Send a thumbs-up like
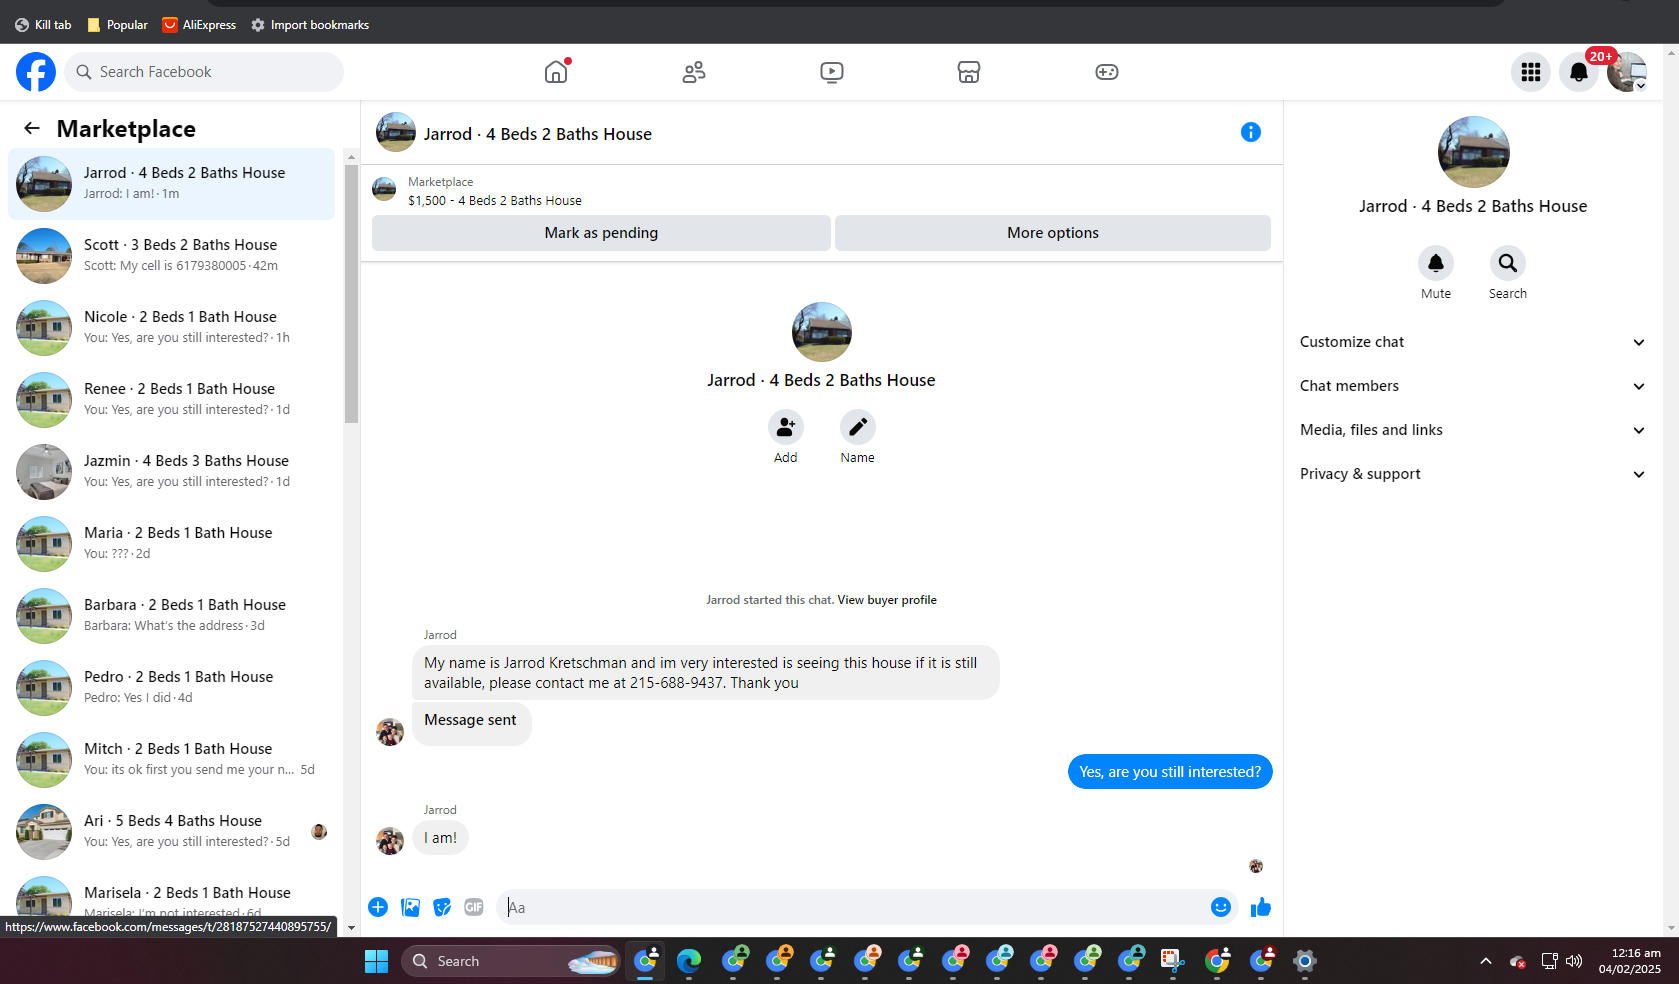 1261,907
